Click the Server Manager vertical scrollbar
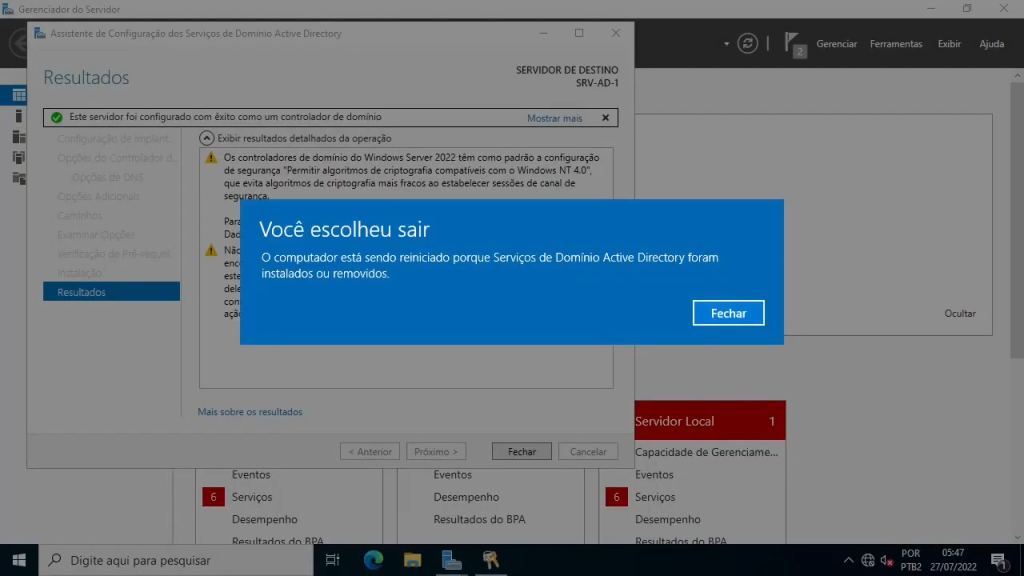This screenshot has width=1024, height=576. [x=1017, y=221]
